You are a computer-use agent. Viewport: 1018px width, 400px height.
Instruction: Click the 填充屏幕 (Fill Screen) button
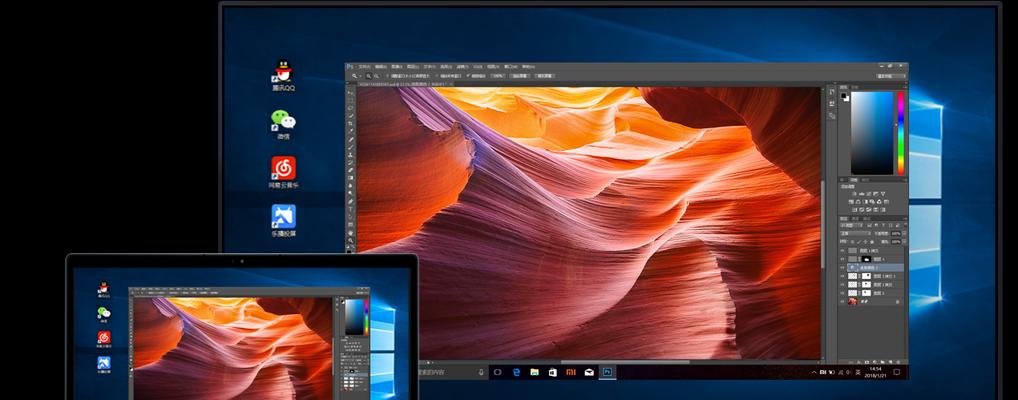click(545, 76)
